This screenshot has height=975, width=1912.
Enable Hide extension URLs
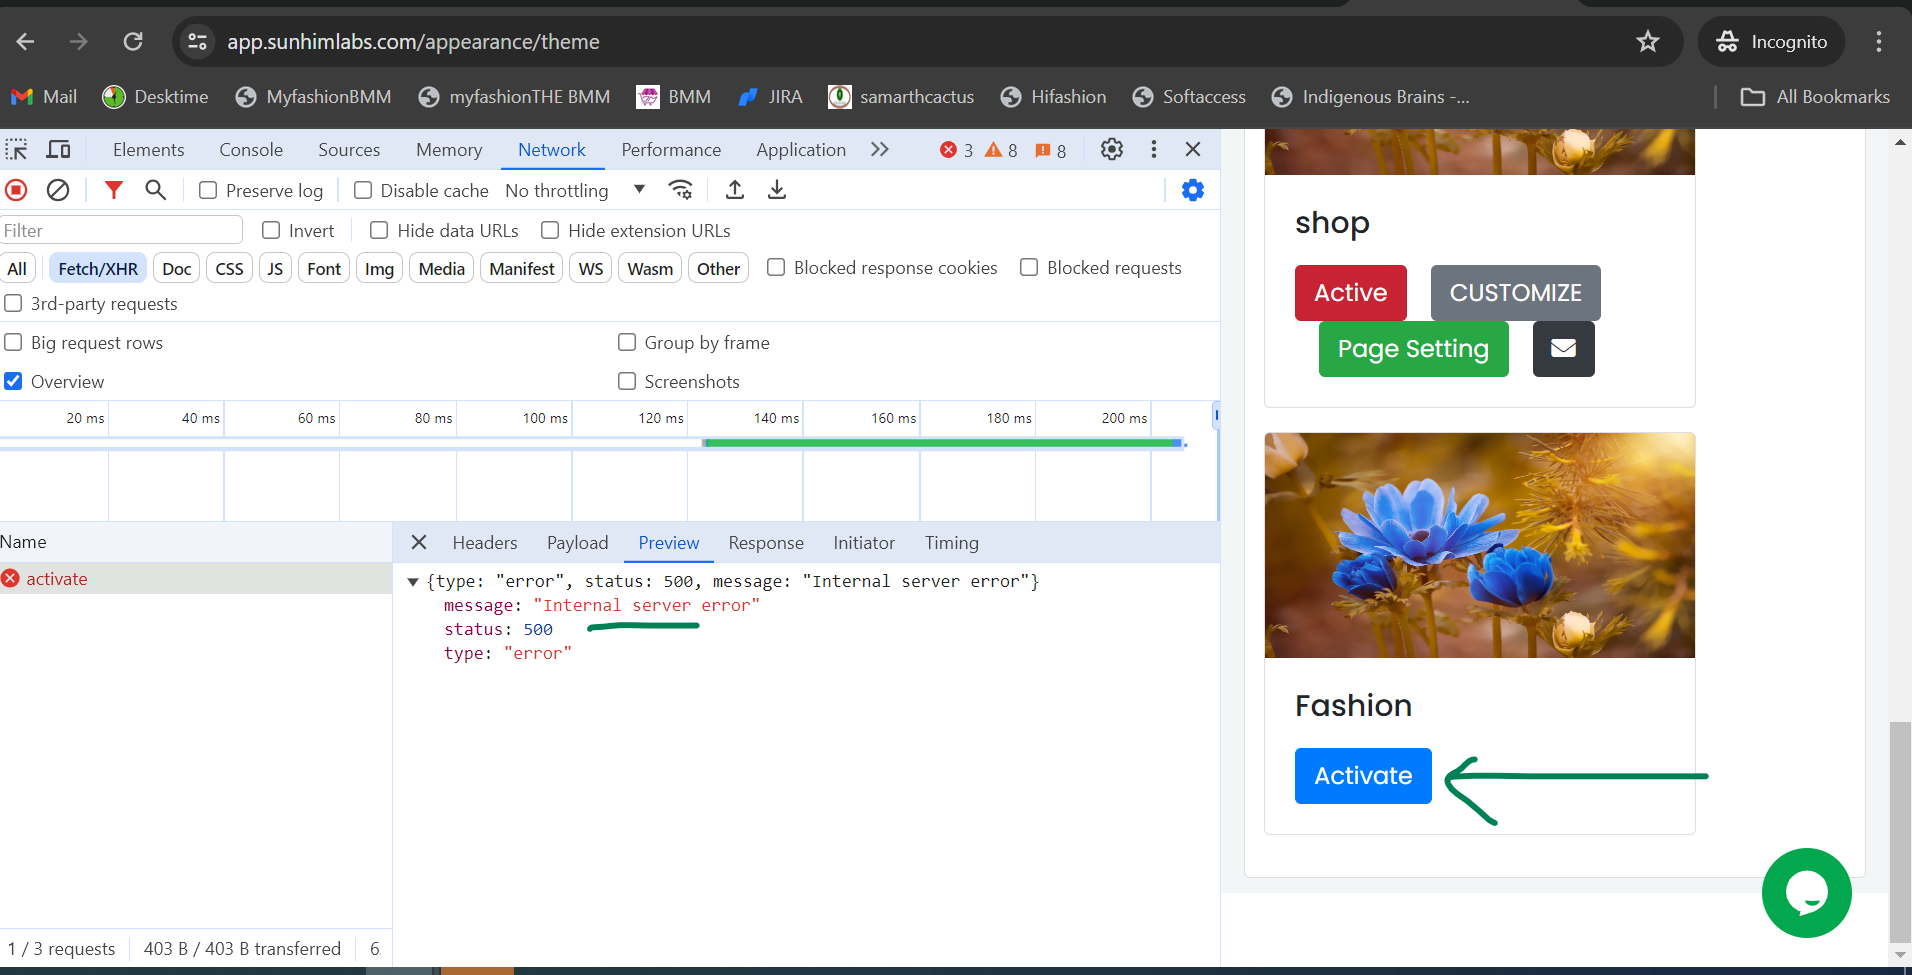pos(550,230)
